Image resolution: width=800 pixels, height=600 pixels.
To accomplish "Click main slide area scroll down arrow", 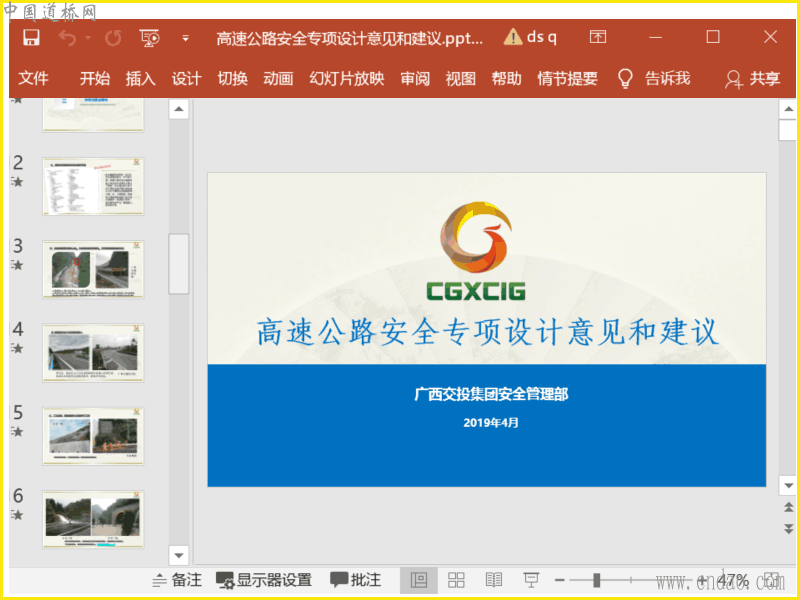I will click(x=788, y=486).
